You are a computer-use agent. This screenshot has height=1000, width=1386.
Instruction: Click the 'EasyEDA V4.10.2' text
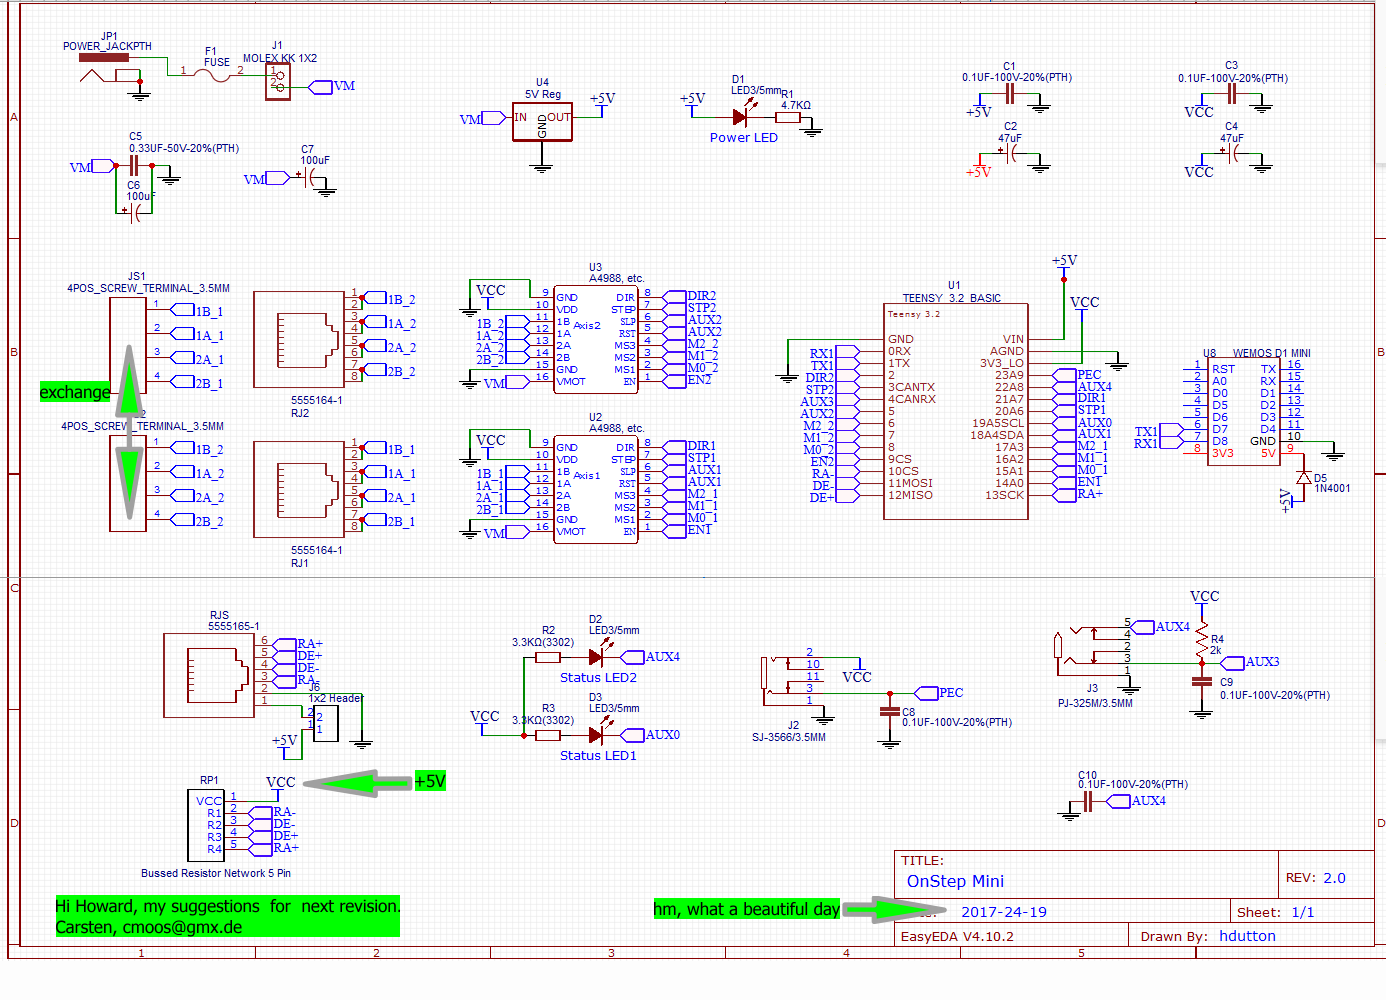[957, 936]
